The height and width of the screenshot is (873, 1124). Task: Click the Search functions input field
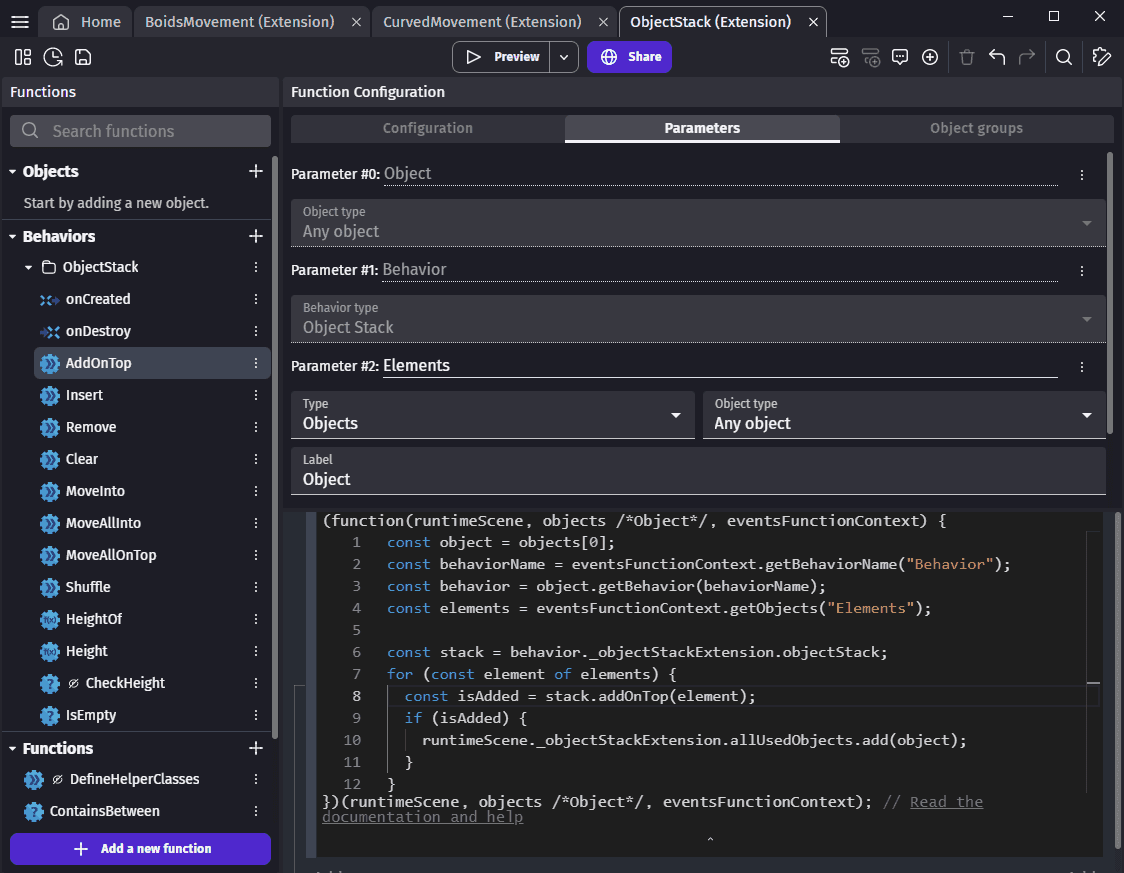[141, 131]
